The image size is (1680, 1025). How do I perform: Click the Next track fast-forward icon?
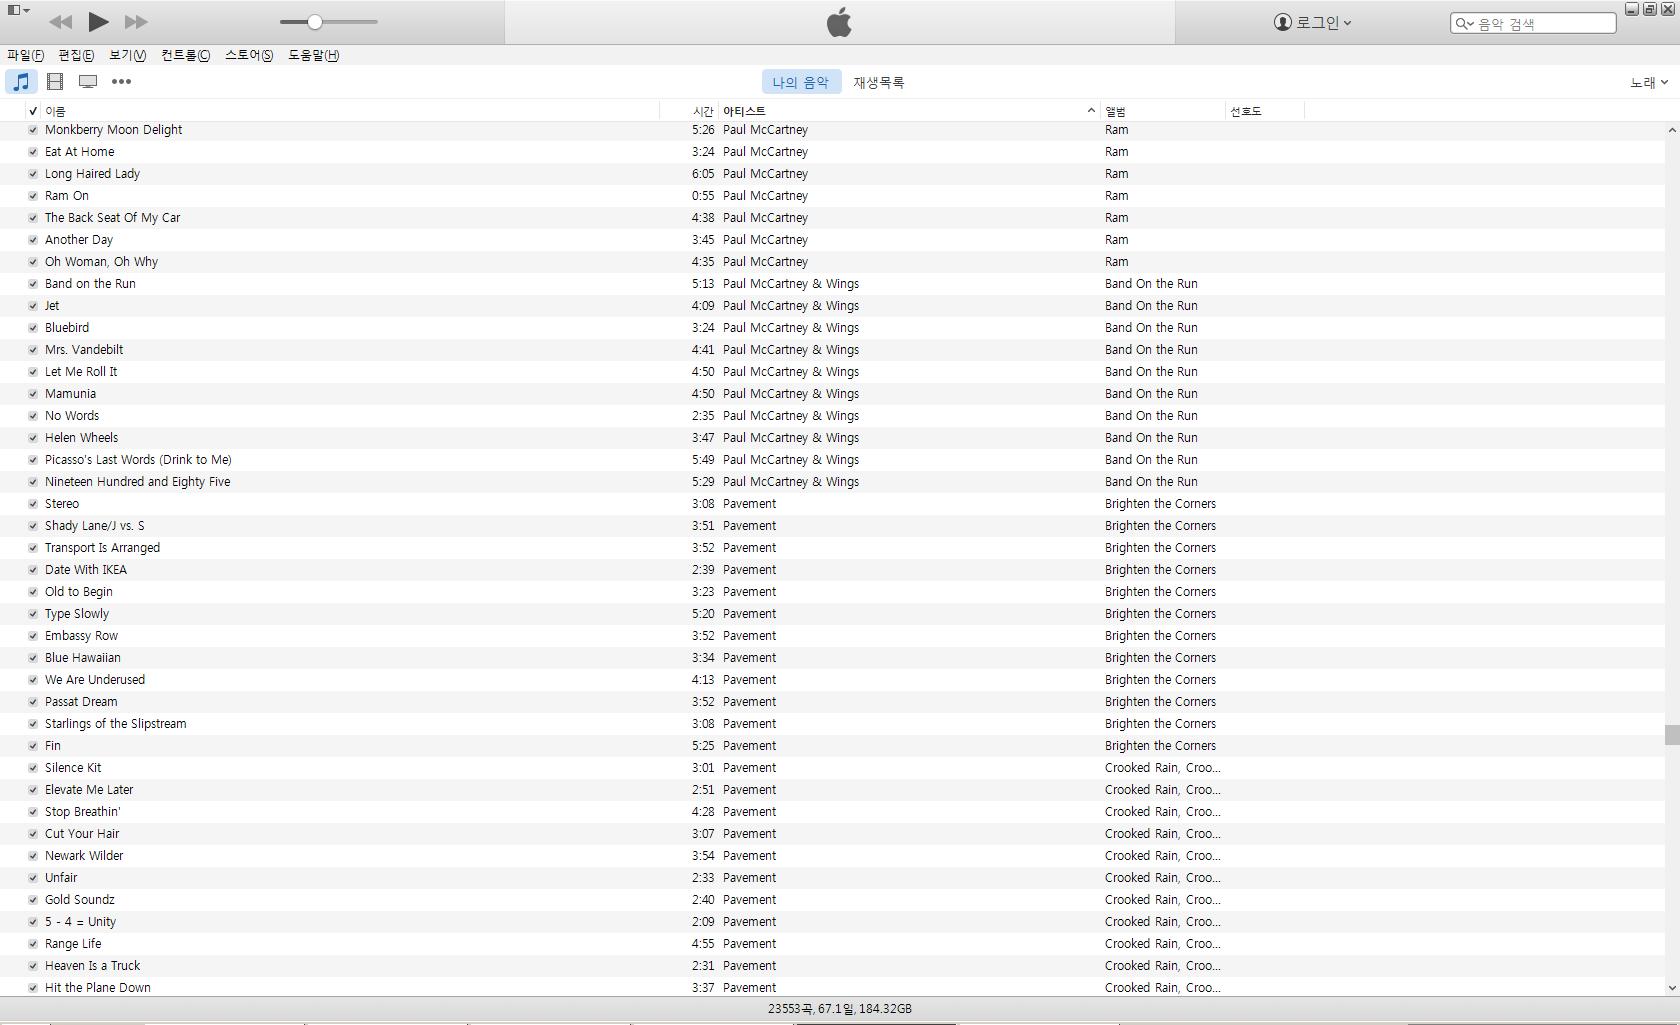[136, 21]
